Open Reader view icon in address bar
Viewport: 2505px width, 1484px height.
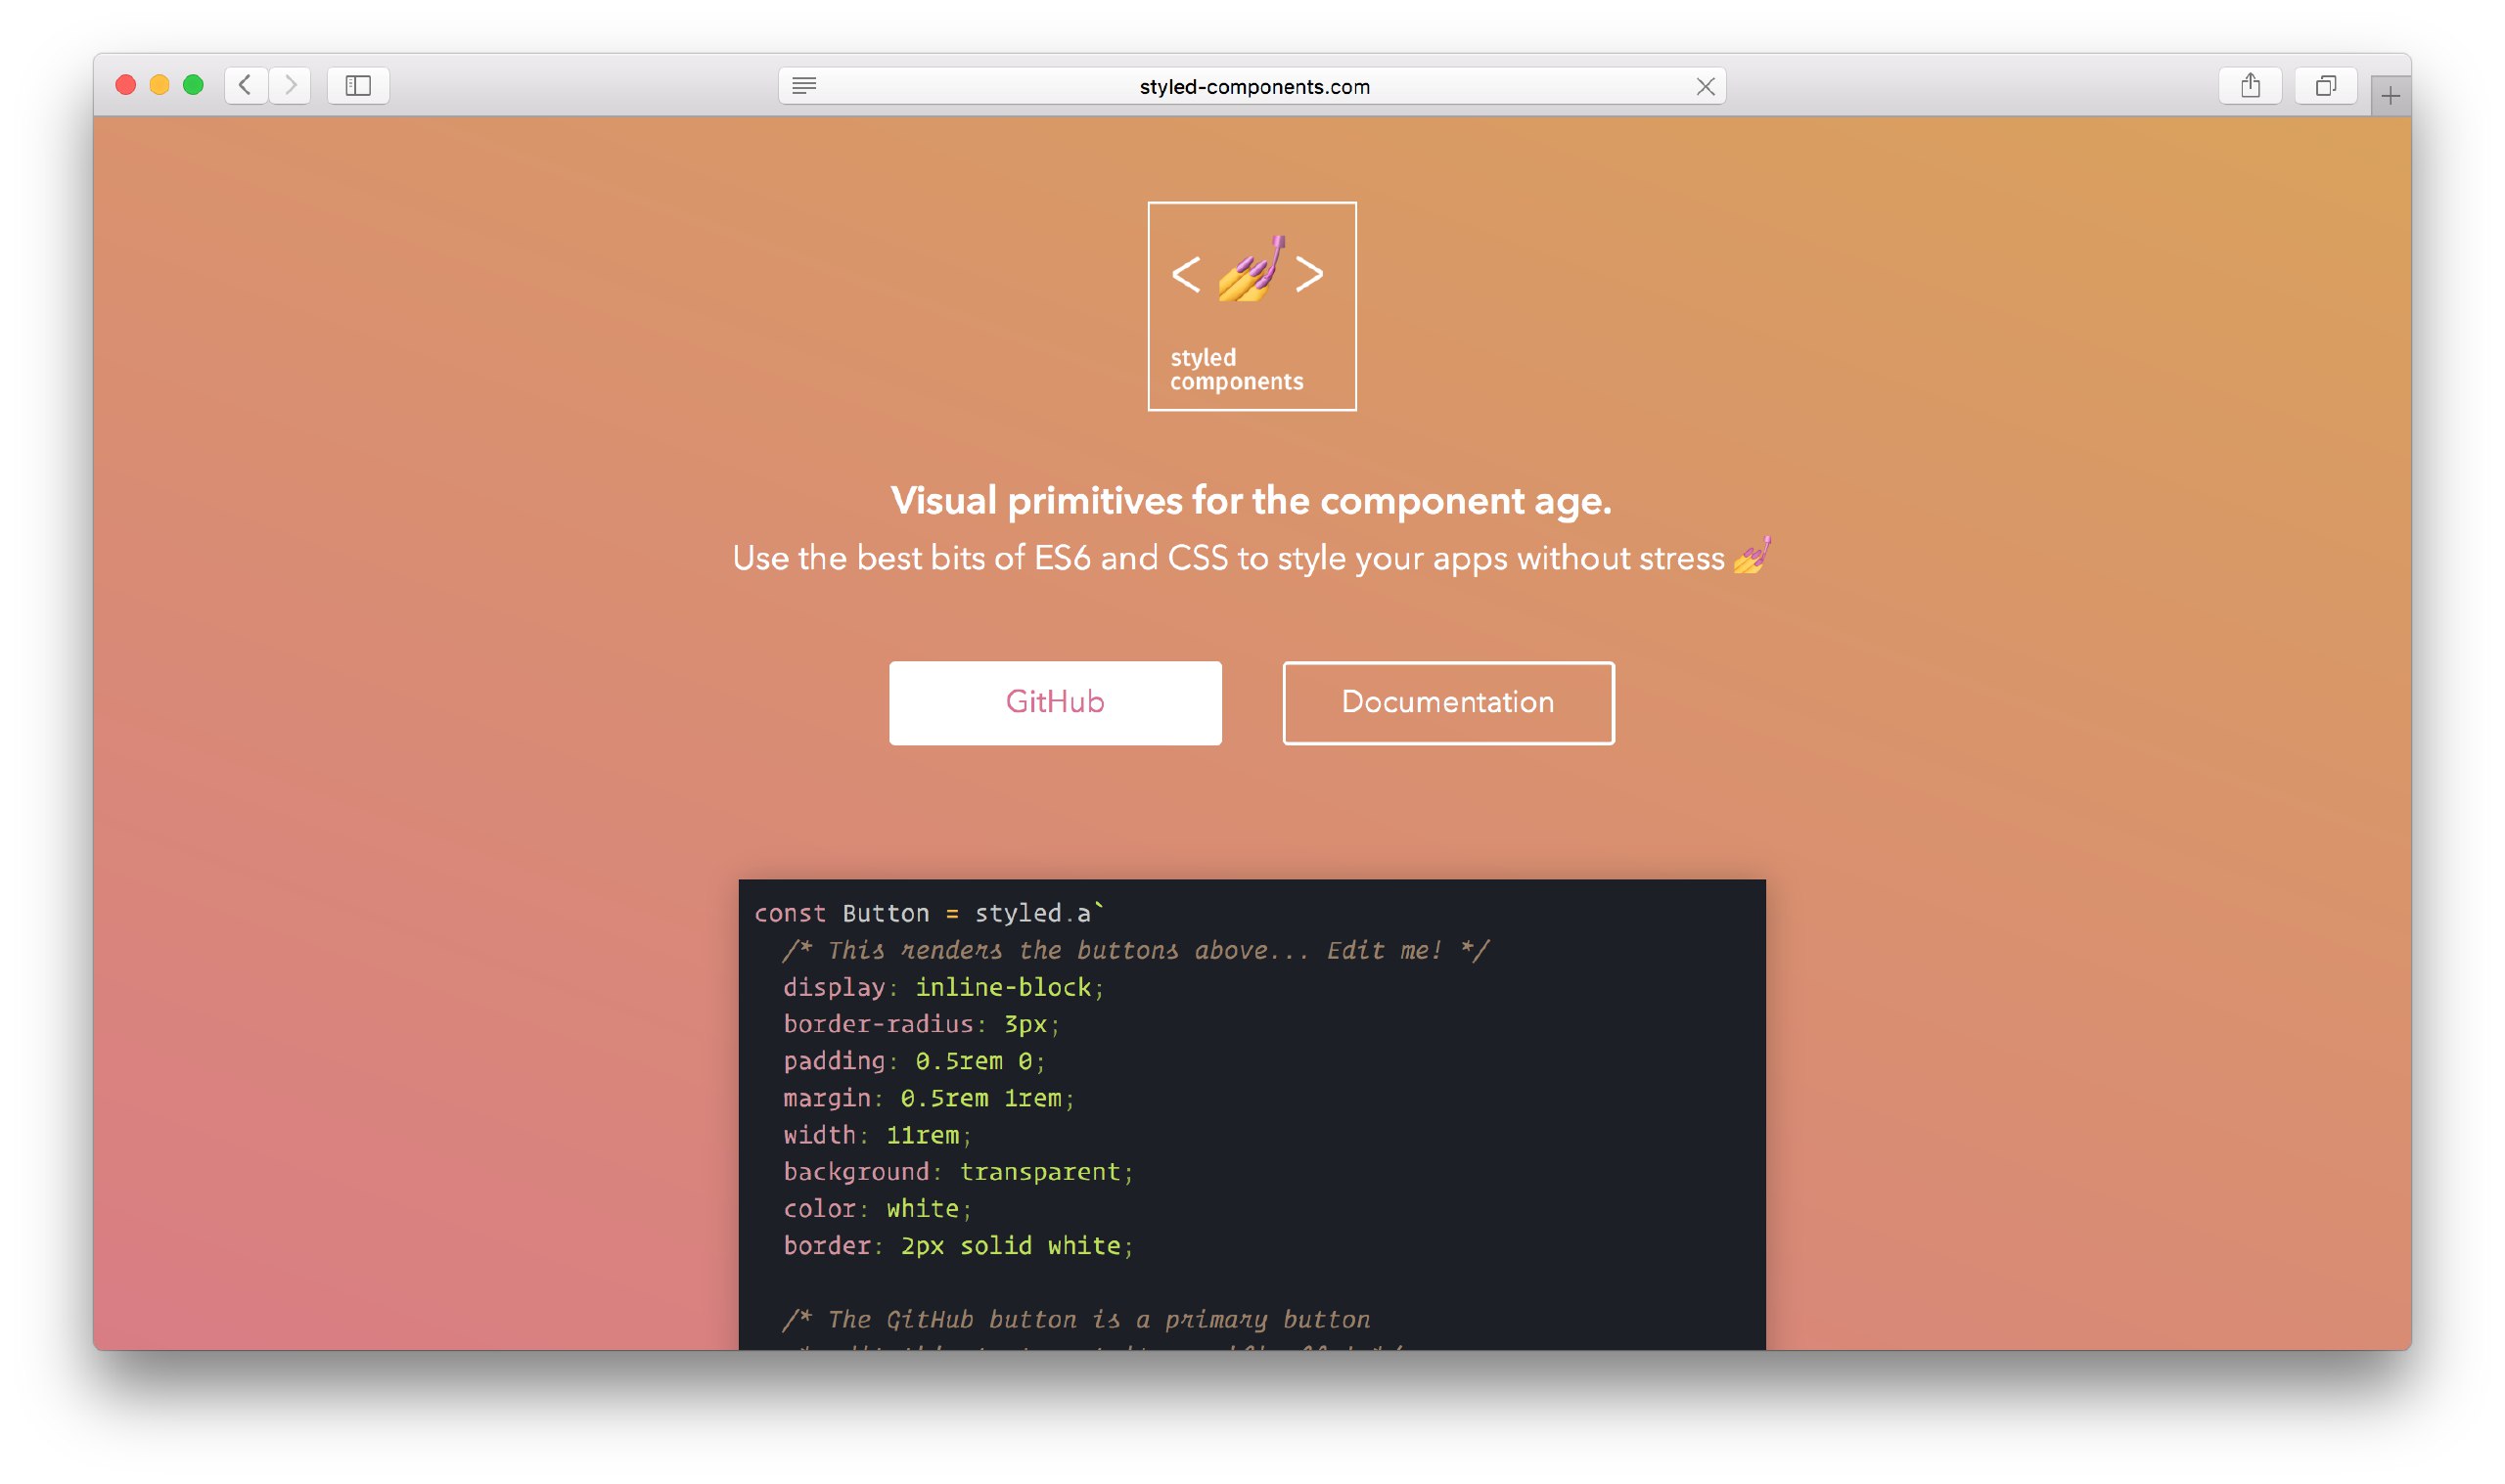[x=804, y=86]
